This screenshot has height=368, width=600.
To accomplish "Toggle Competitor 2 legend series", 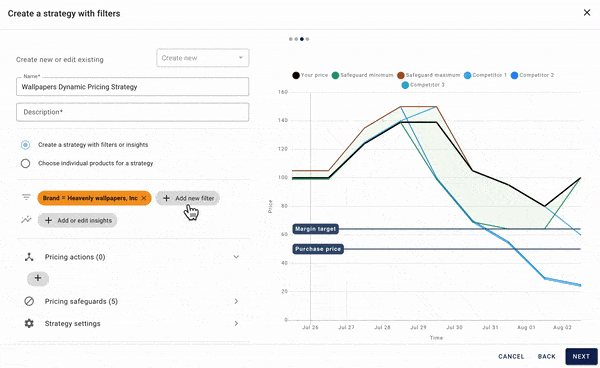I will click(x=532, y=75).
